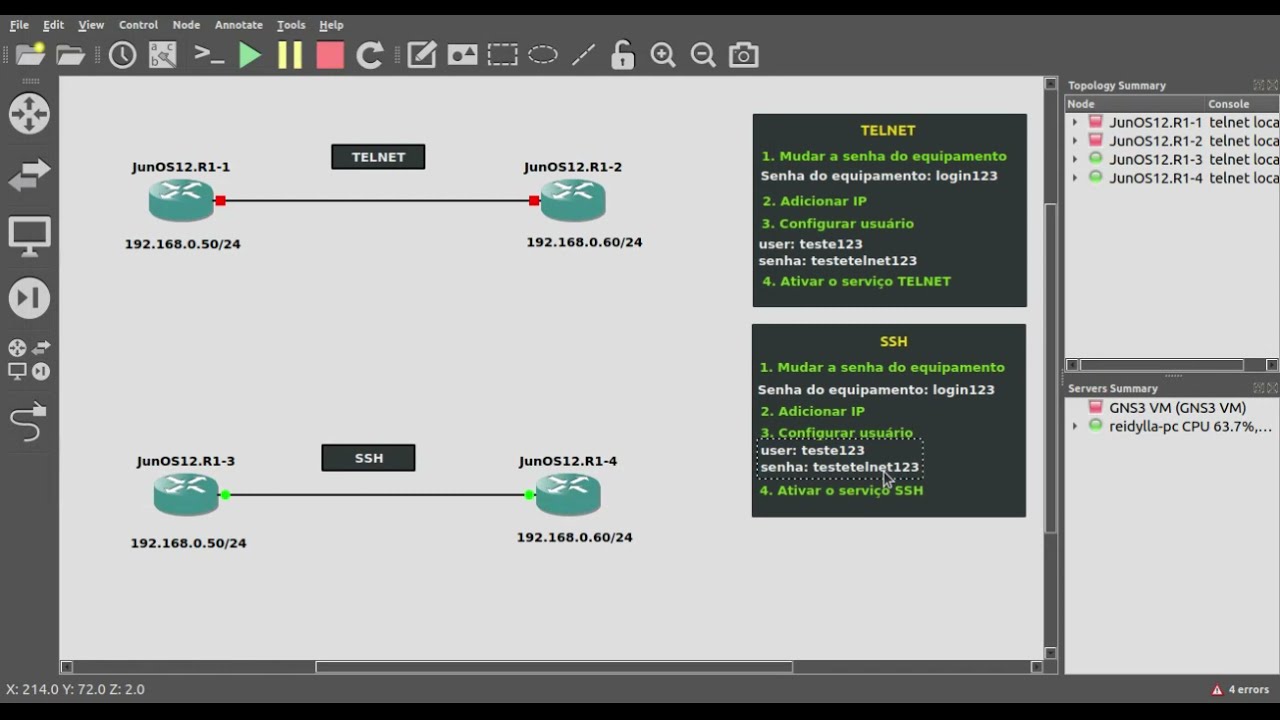1280x720 pixels.
Task: Select GNS3 VM in Servers Summary
Action: 1177,408
